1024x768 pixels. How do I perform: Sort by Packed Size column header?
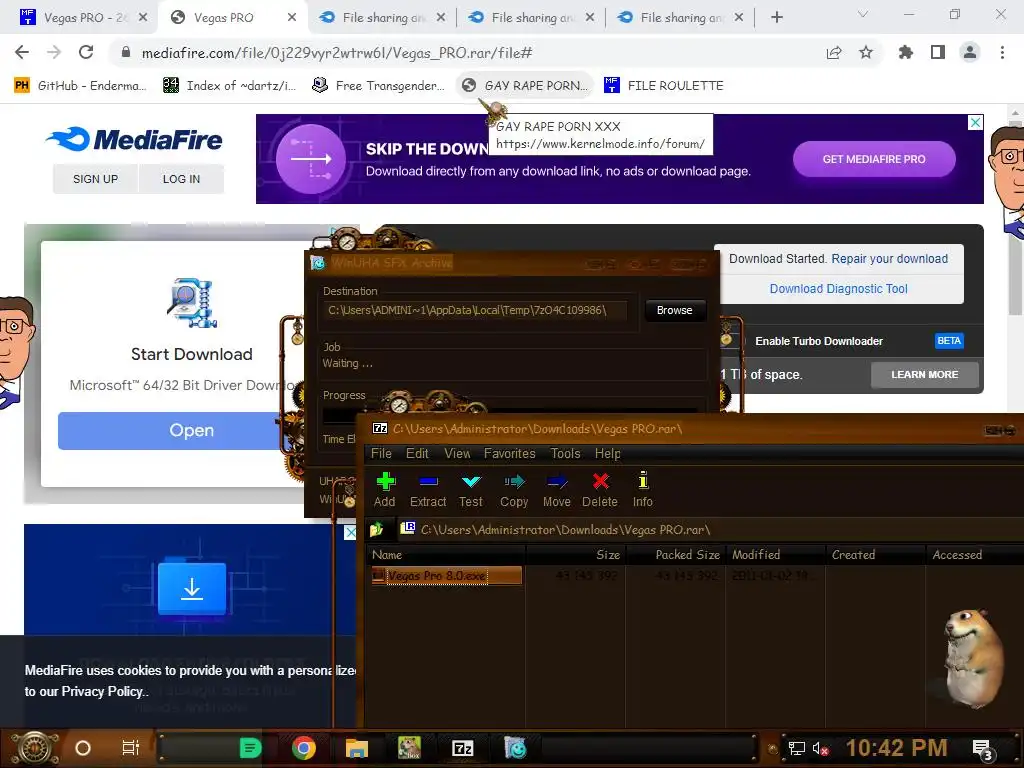675,554
